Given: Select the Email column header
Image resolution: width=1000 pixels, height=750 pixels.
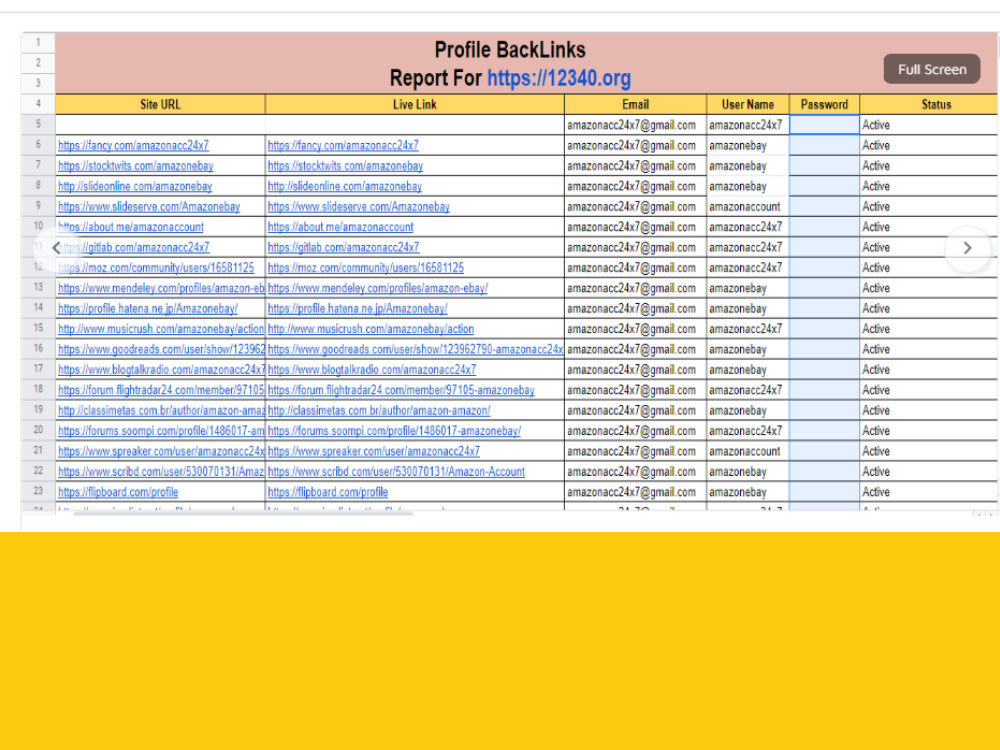Looking at the screenshot, I should click(635, 105).
